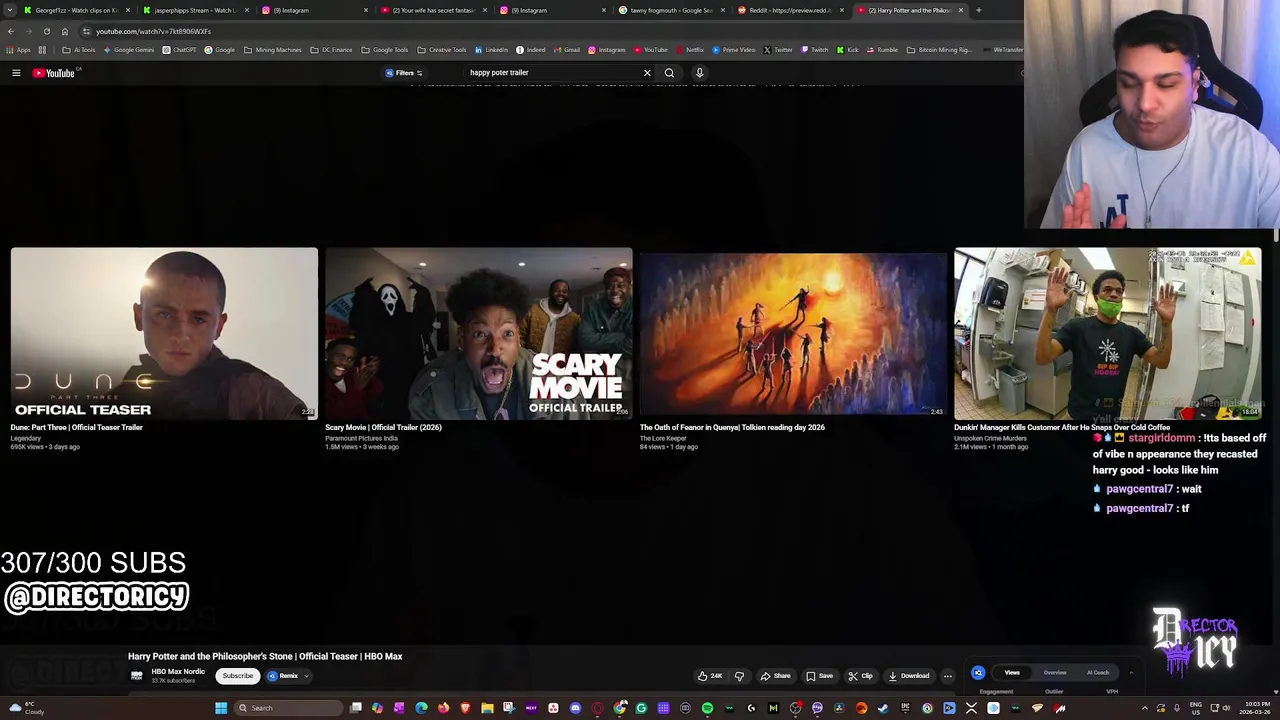Open the browser home button

coord(65,31)
